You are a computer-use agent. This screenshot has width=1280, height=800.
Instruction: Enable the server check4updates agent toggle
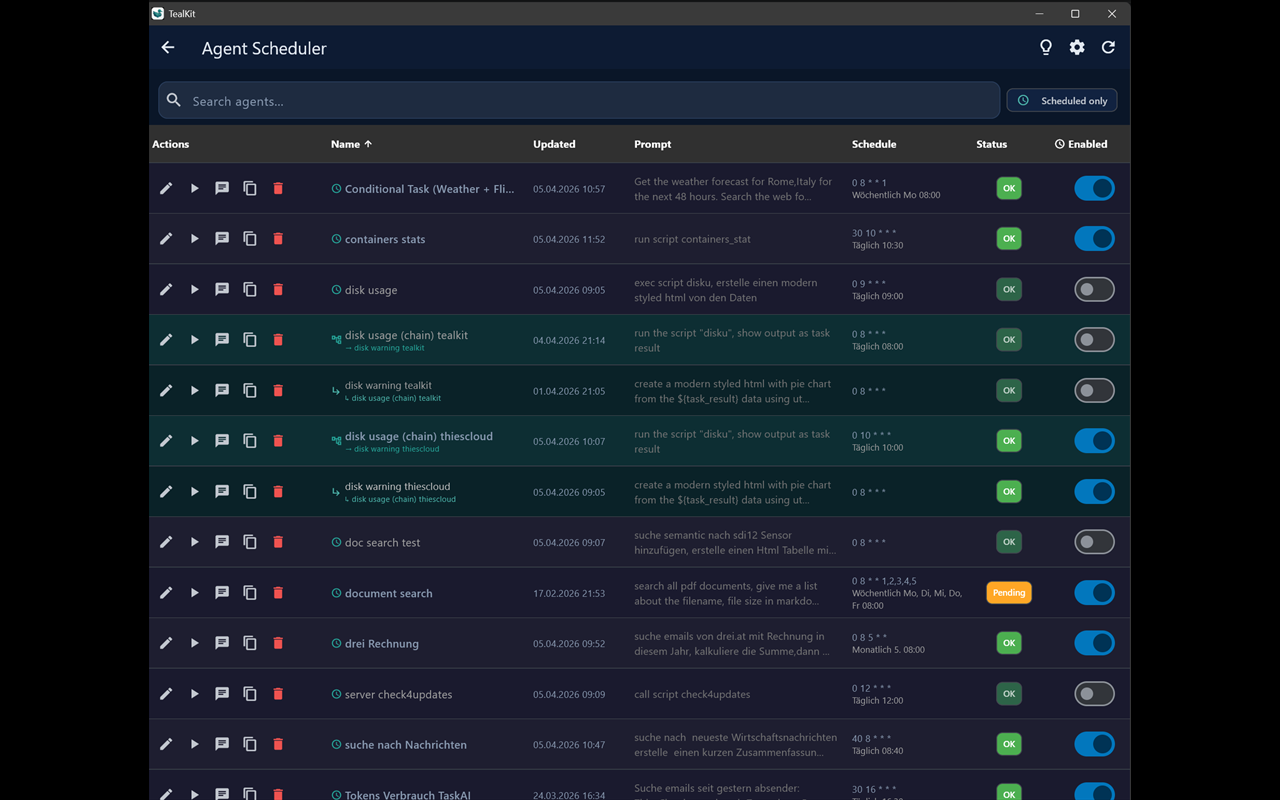(x=1094, y=694)
